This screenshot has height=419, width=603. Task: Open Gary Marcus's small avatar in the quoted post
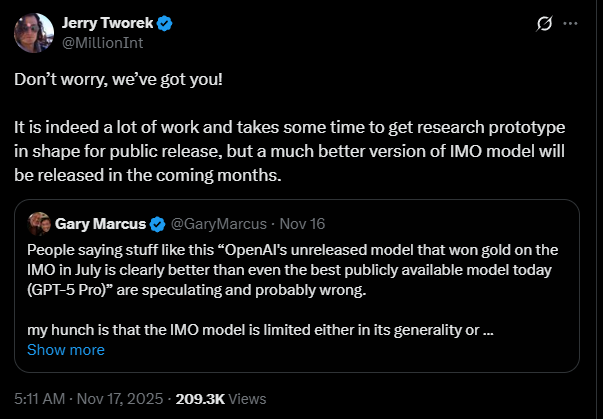point(39,222)
